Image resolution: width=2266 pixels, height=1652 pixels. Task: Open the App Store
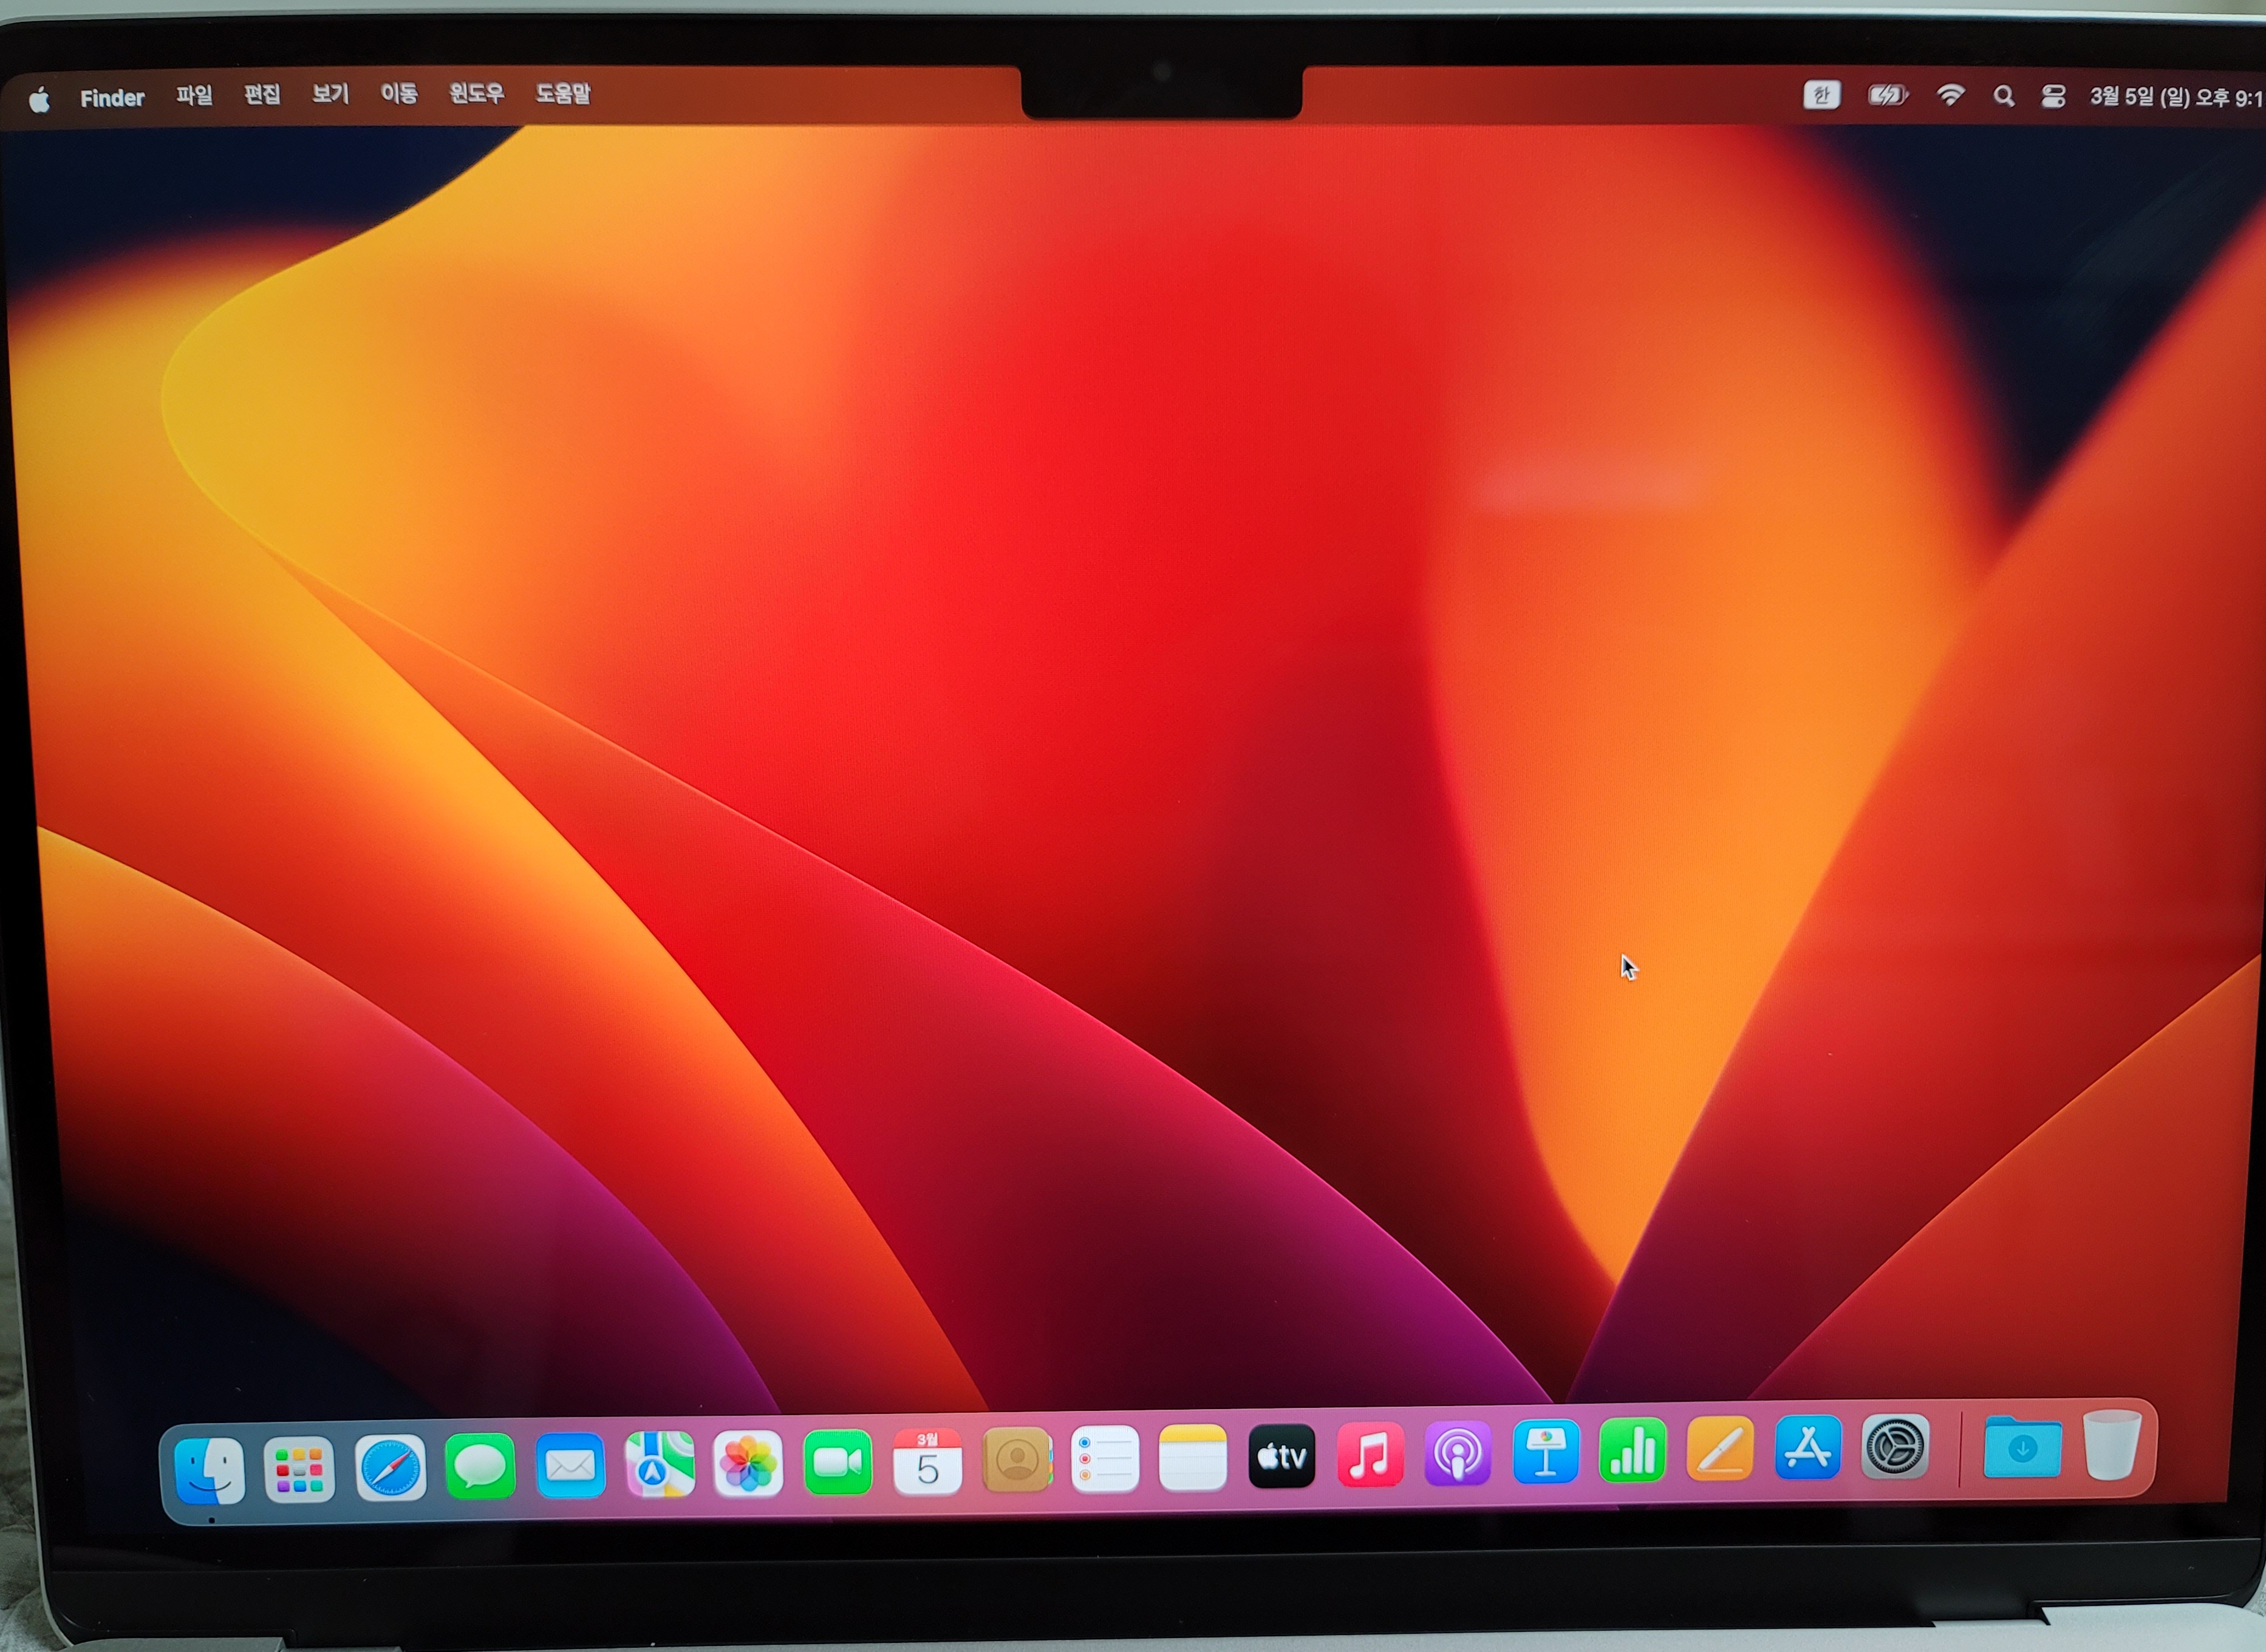[1808, 1448]
